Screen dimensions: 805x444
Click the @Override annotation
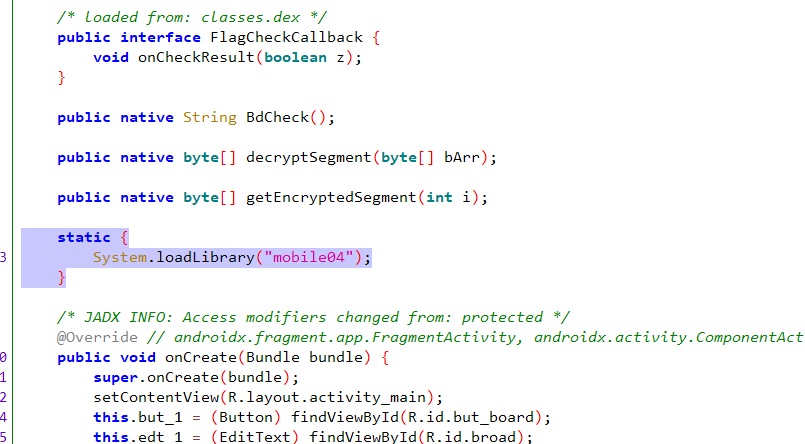point(97,338)
